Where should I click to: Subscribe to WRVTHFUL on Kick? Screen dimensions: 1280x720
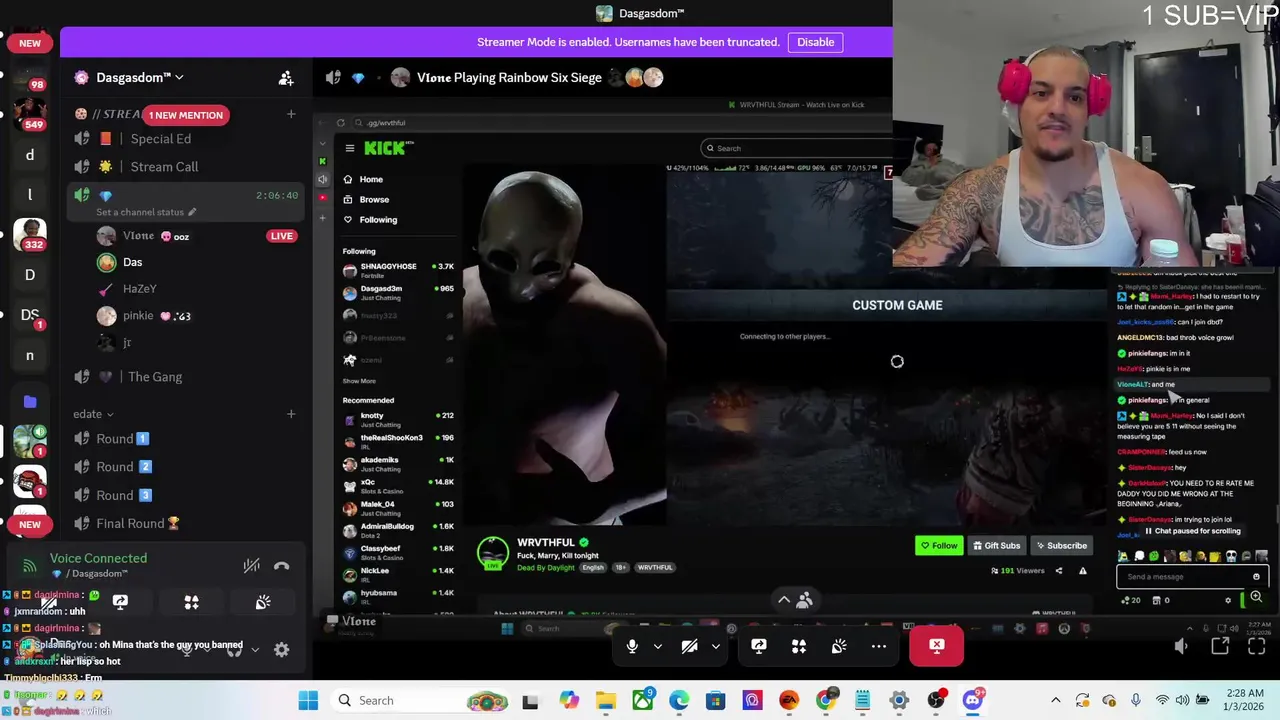1061,546
